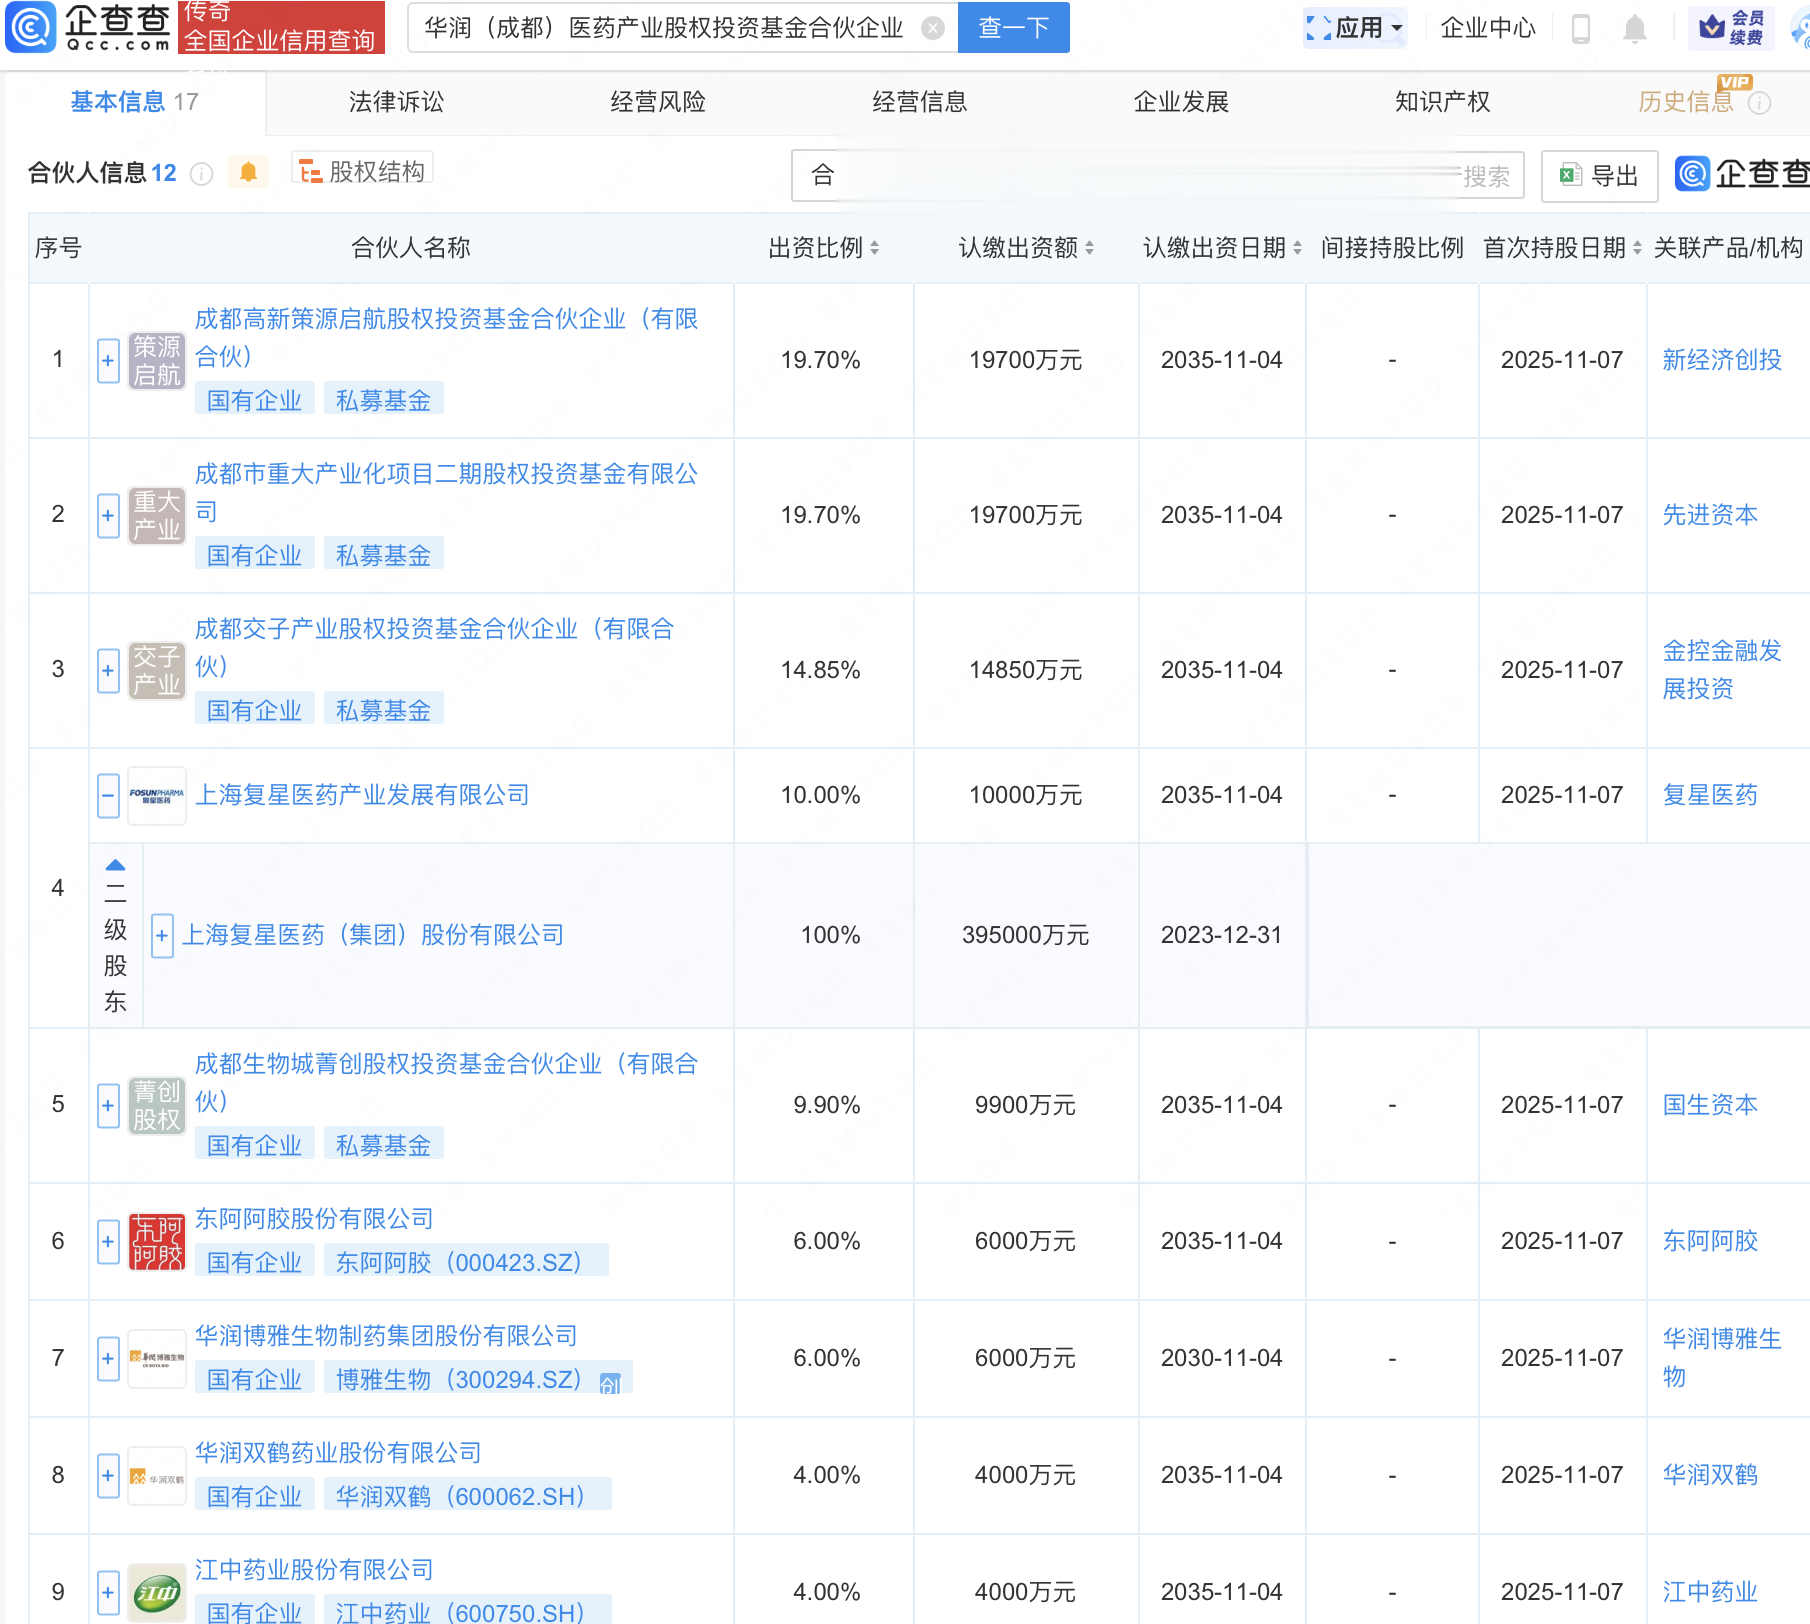This screenshot has width=1810, height=1624.
Task: Expand row 5 成都生物城菁创 shareholders
Action: (x=108, y=1106)
